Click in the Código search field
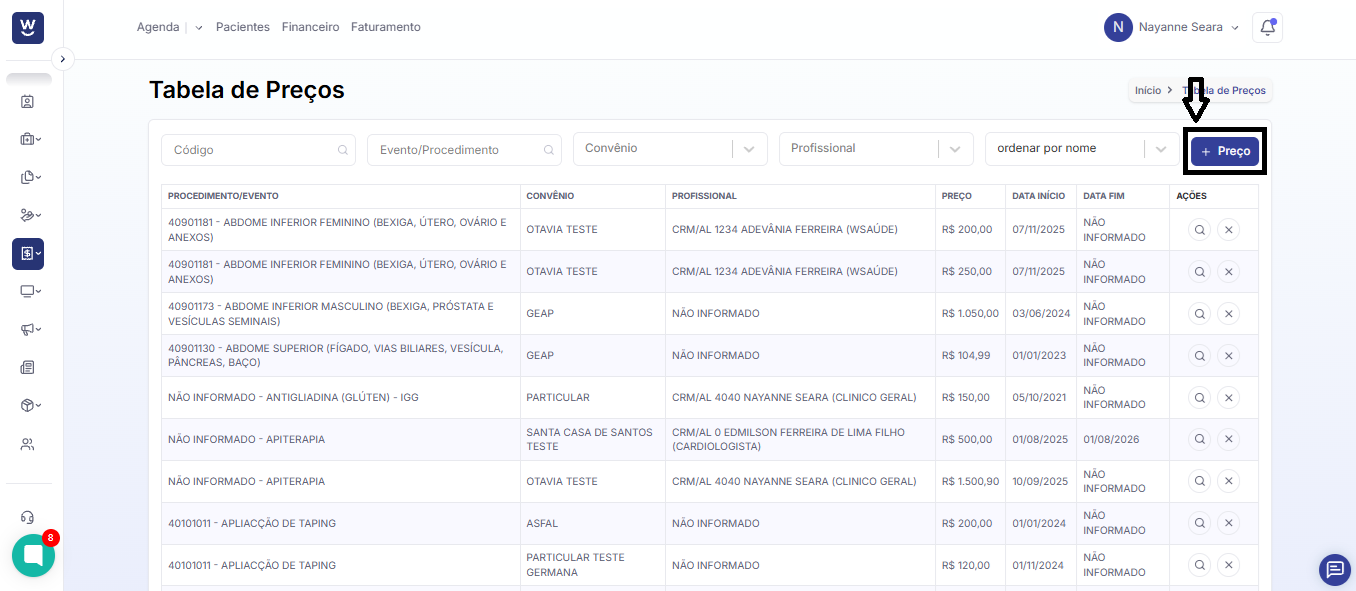1356x591 pixels. pos(258,150)
